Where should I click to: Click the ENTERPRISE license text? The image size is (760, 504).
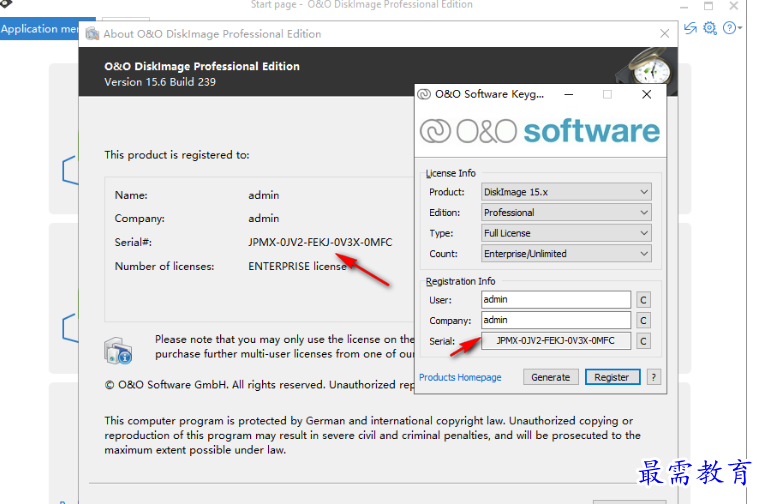297,266
